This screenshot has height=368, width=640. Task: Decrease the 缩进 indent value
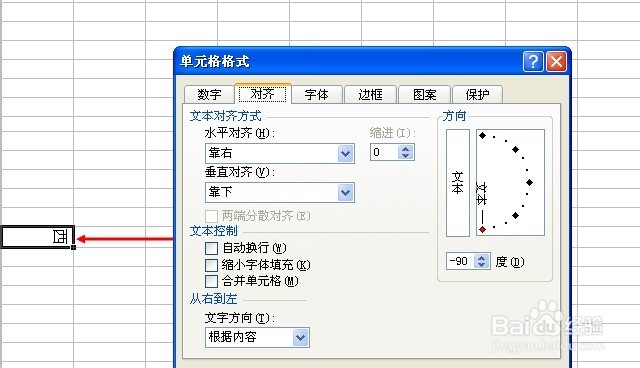[405, 156]
